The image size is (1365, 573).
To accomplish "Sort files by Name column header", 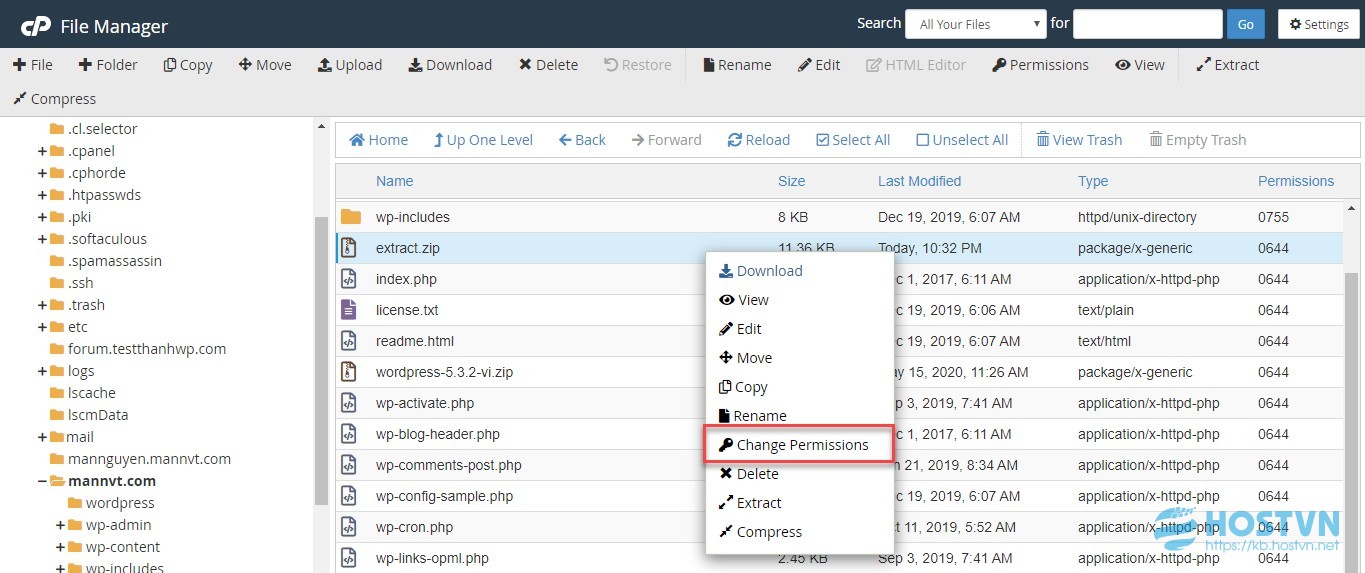I will (394, 181).
